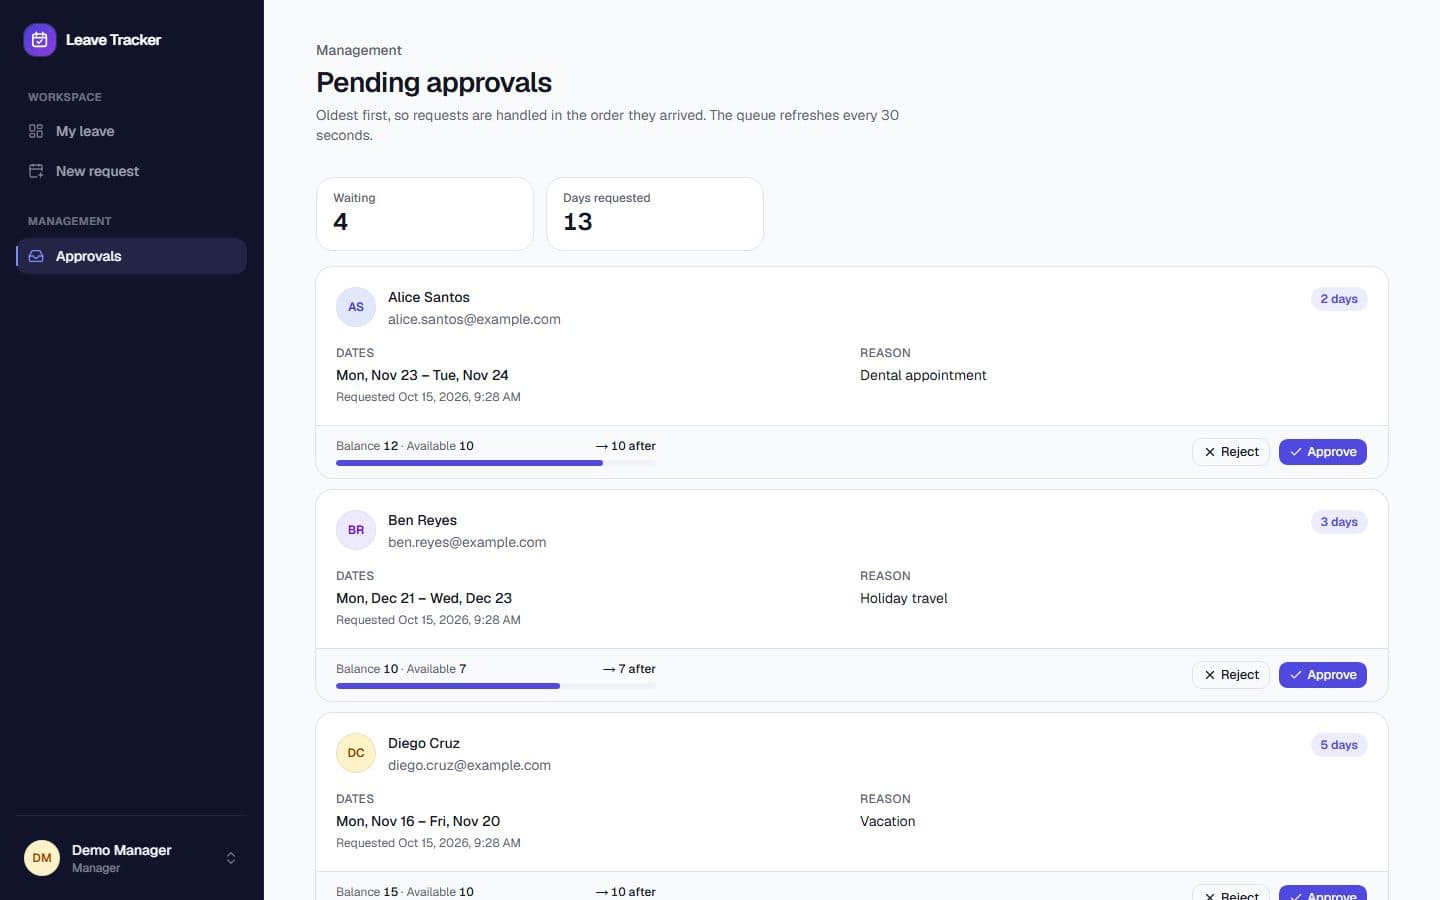Image resolution: width=1440 pixels, height=900 pixels.
Task: Click the 10 after text in Alice's card
Action: coord(626,446)
